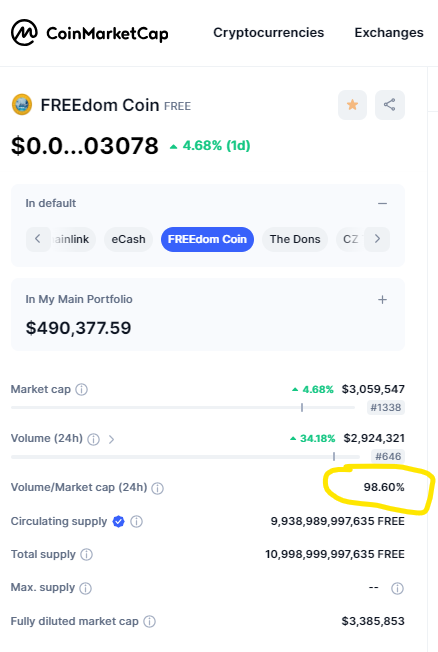The image size is (438, 652).
Task: Click the $0.0...03078 price
Action: 85,146
